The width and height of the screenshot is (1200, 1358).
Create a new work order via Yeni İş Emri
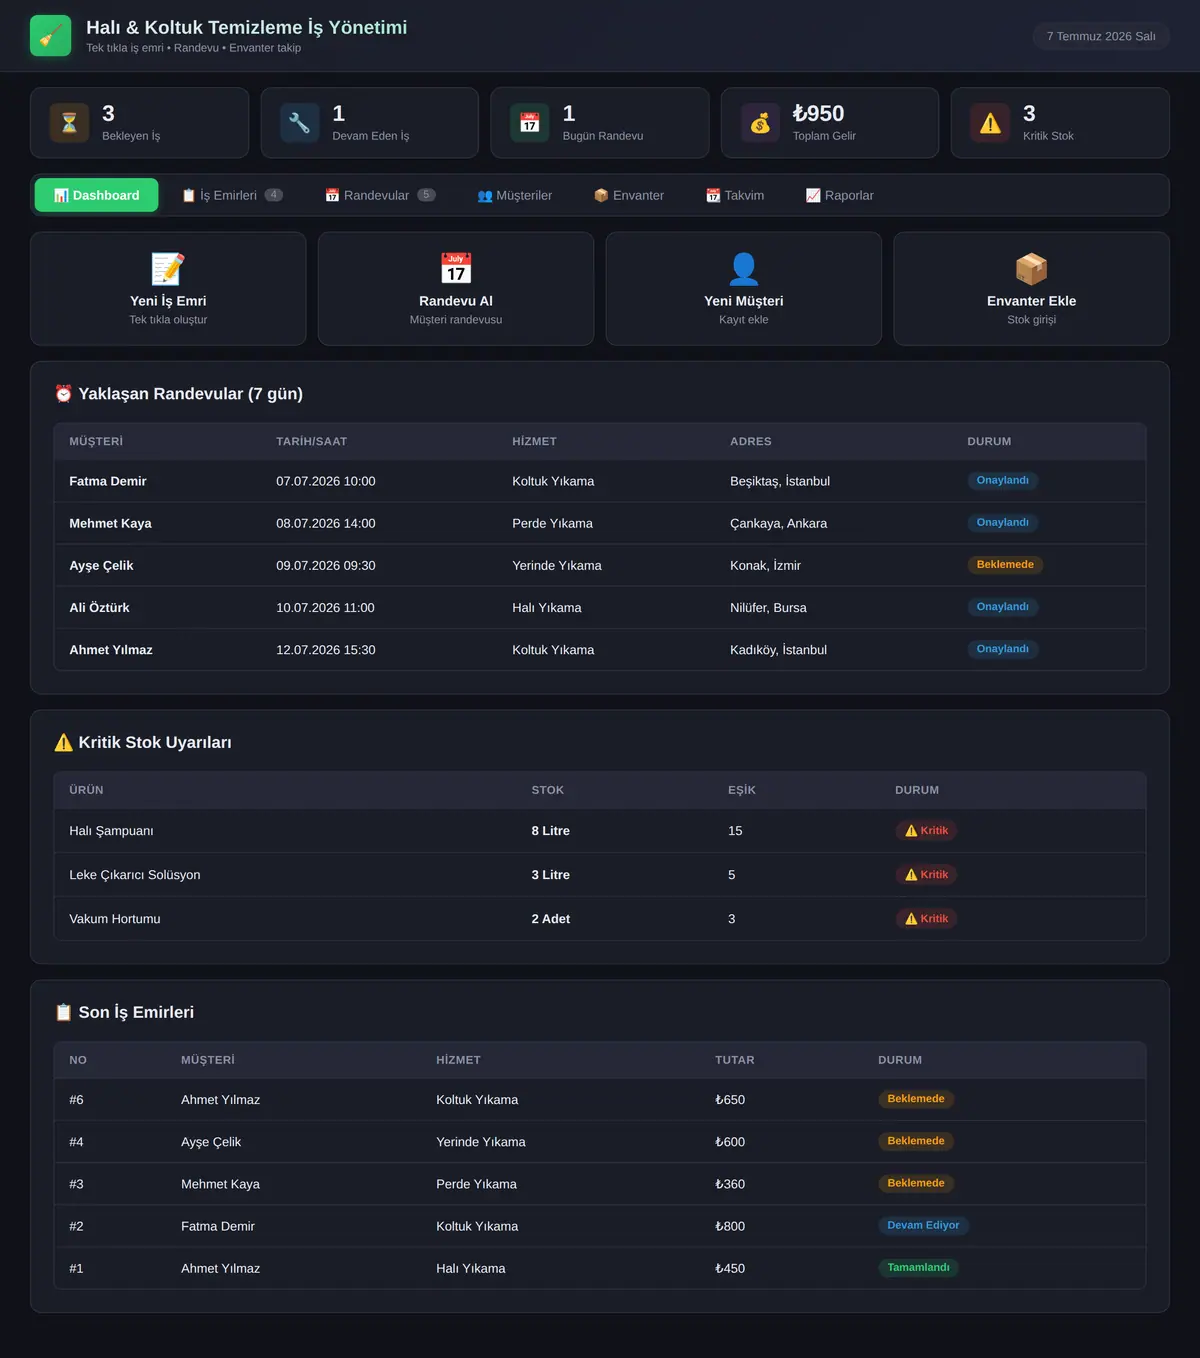coord(168,289)
